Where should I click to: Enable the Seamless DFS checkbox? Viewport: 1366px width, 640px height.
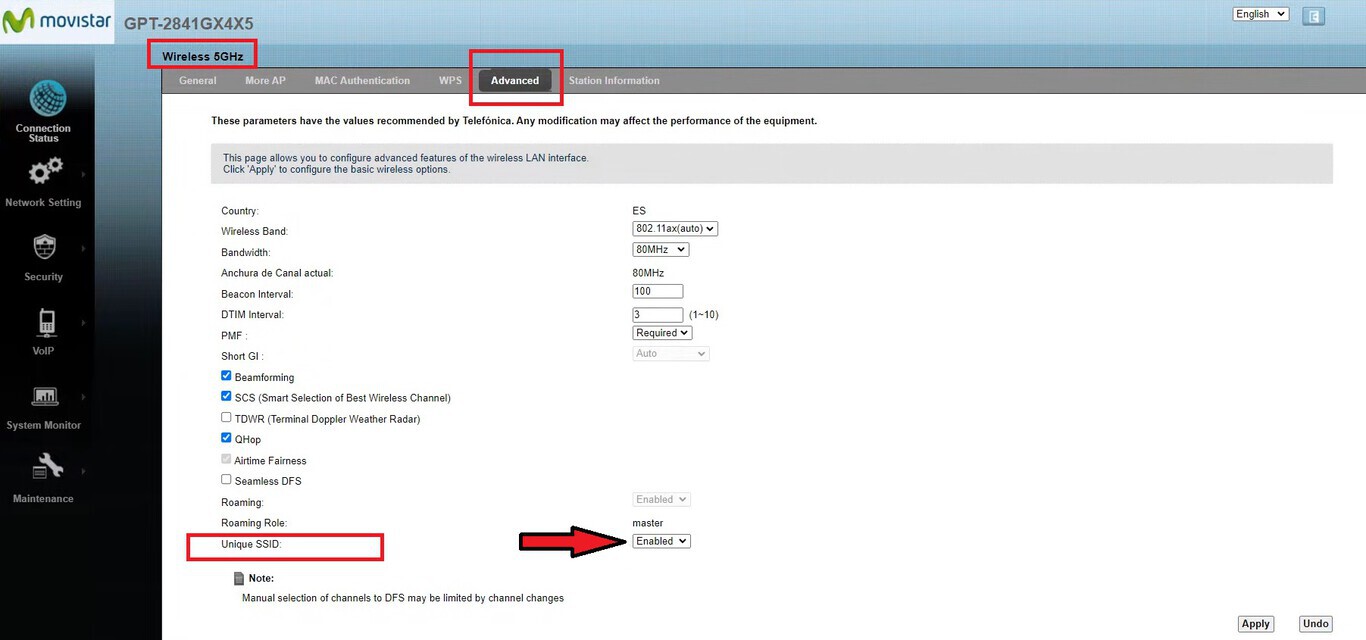[x=226, y=480]
